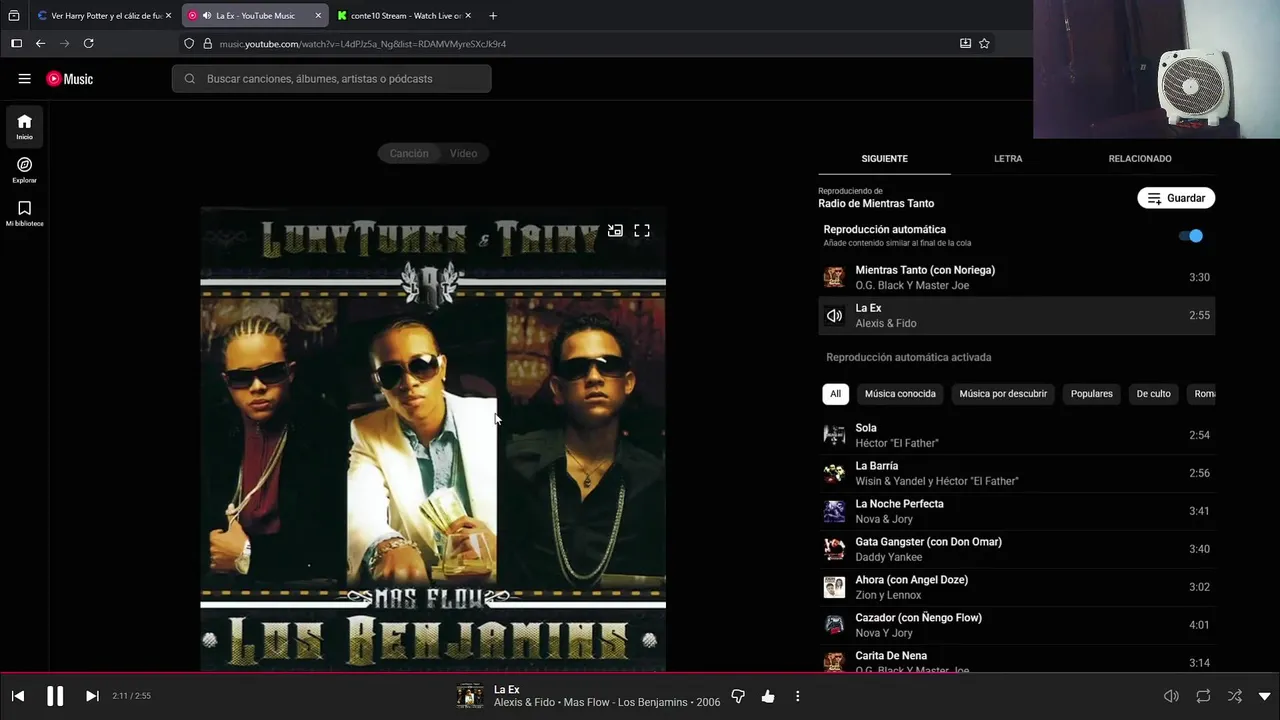Screen dimensions: 1280x720
Task: Click the Sola song thumbnail
Action: 834,435
